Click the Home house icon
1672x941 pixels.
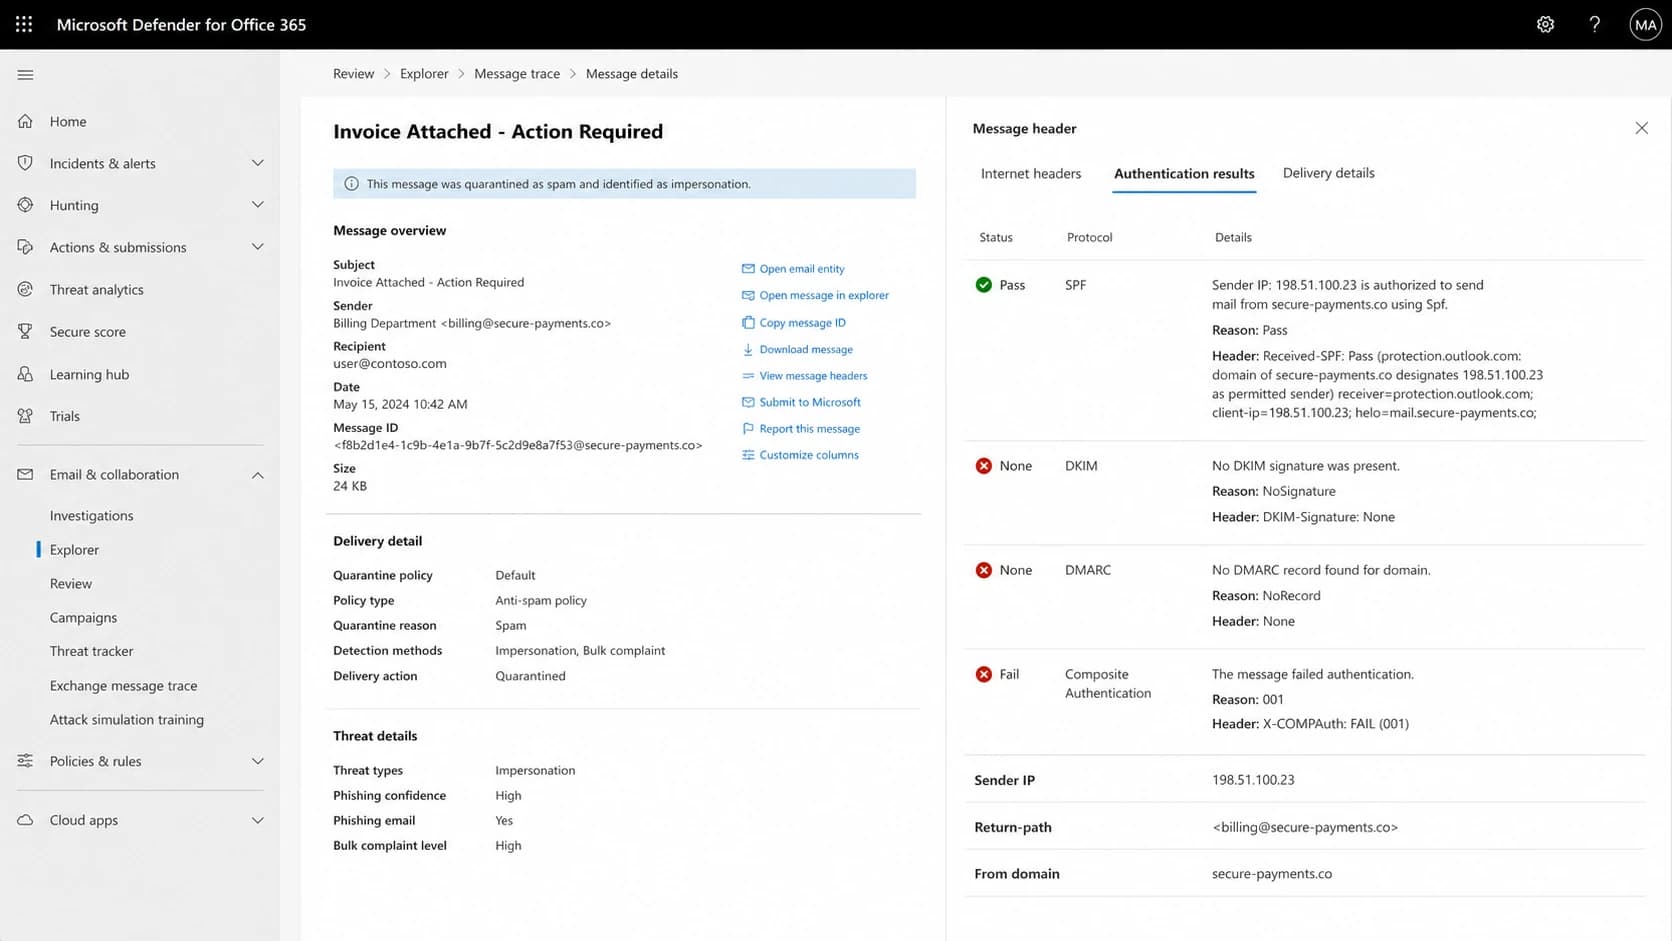tap(25, 121)
